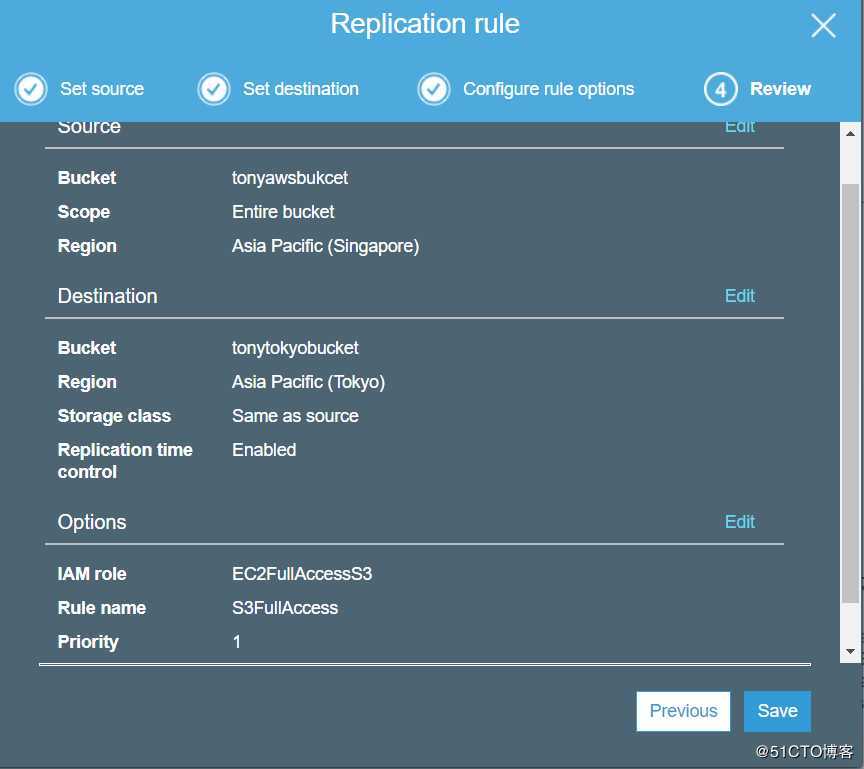Go to the Set destination step
The height and width of the screenshot is (769, 864).
[300, 89]
